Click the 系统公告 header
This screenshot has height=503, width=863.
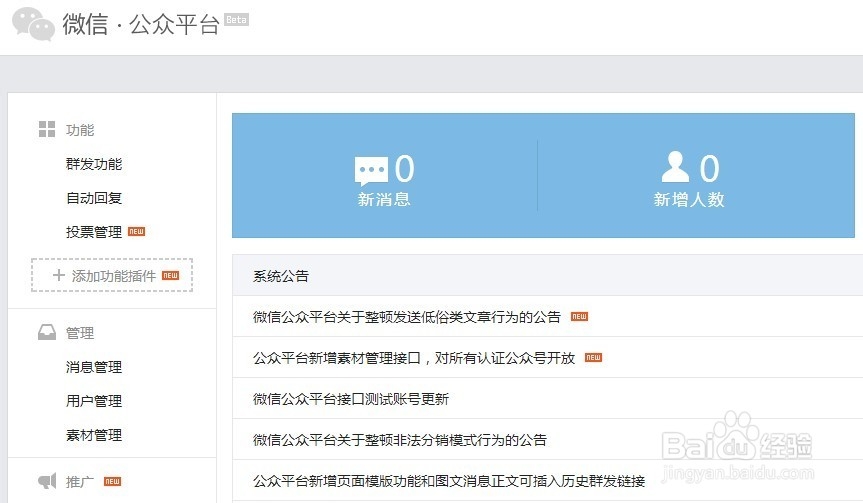pyautogui.click(x=281, y=276)
